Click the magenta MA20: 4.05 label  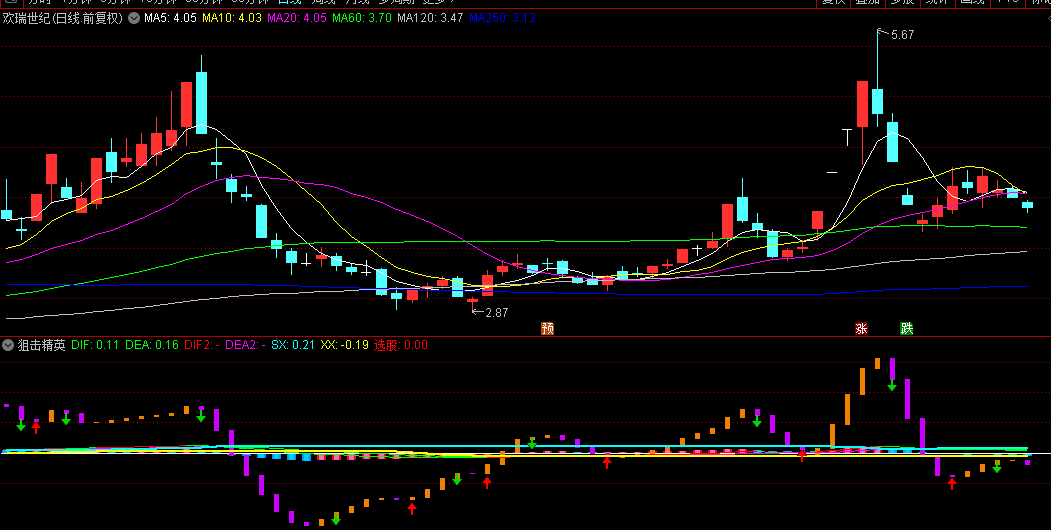(x=297, y=18)
